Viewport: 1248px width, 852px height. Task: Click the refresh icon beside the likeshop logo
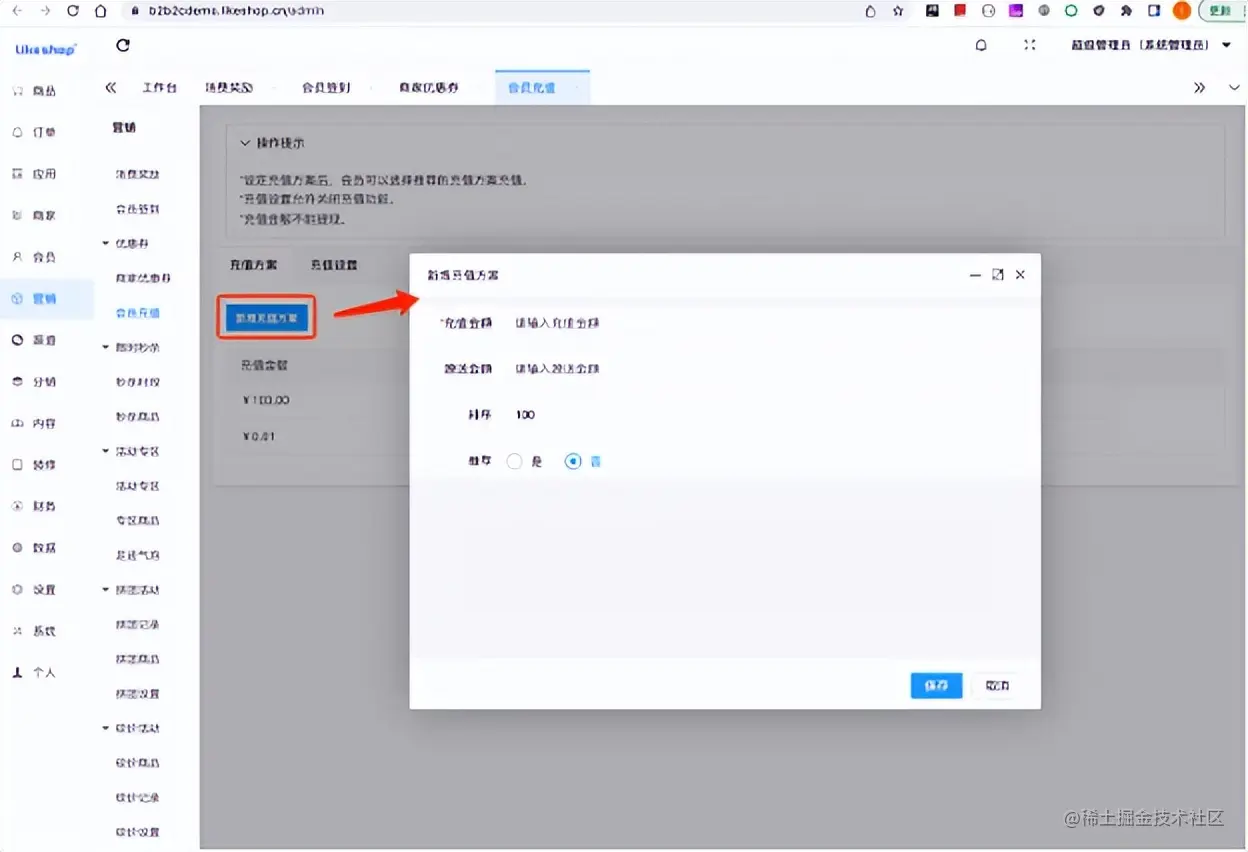point(123,45)
